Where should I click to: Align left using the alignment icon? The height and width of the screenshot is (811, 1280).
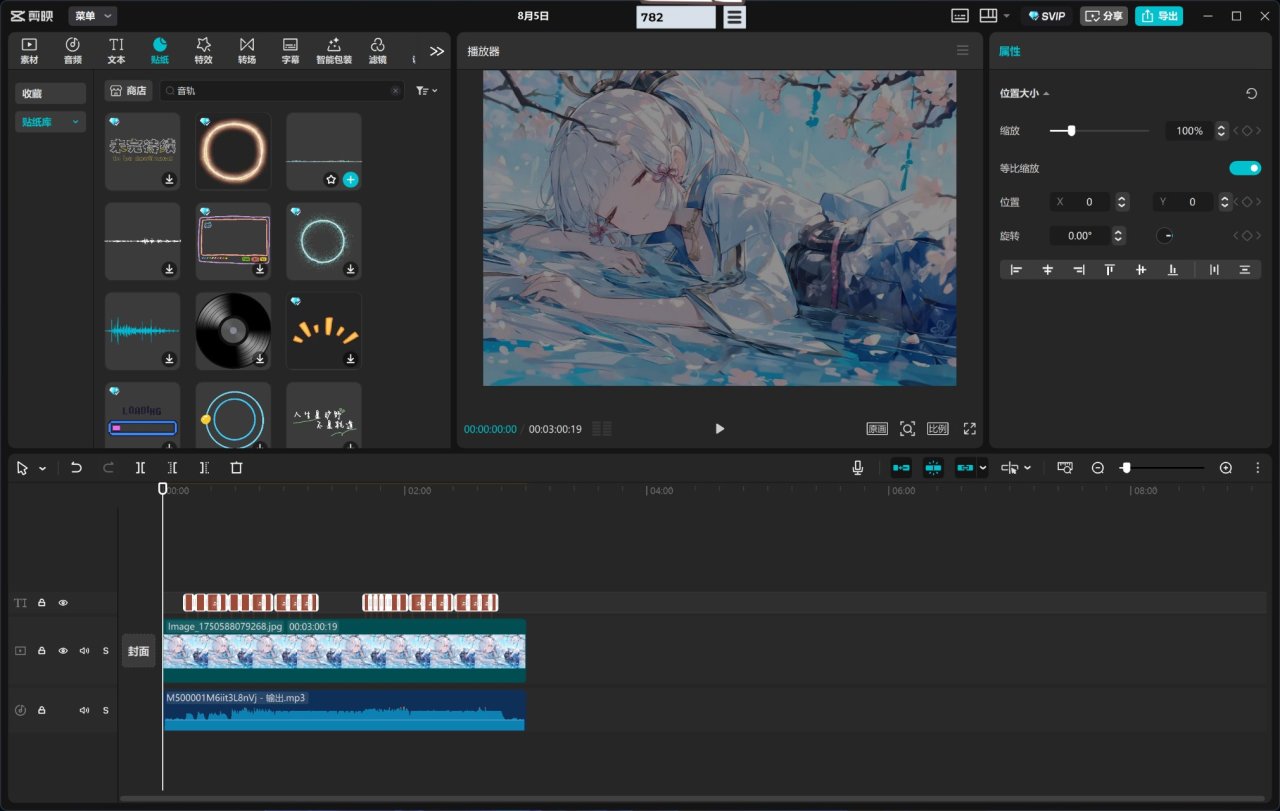click(x=1016, y=269)
